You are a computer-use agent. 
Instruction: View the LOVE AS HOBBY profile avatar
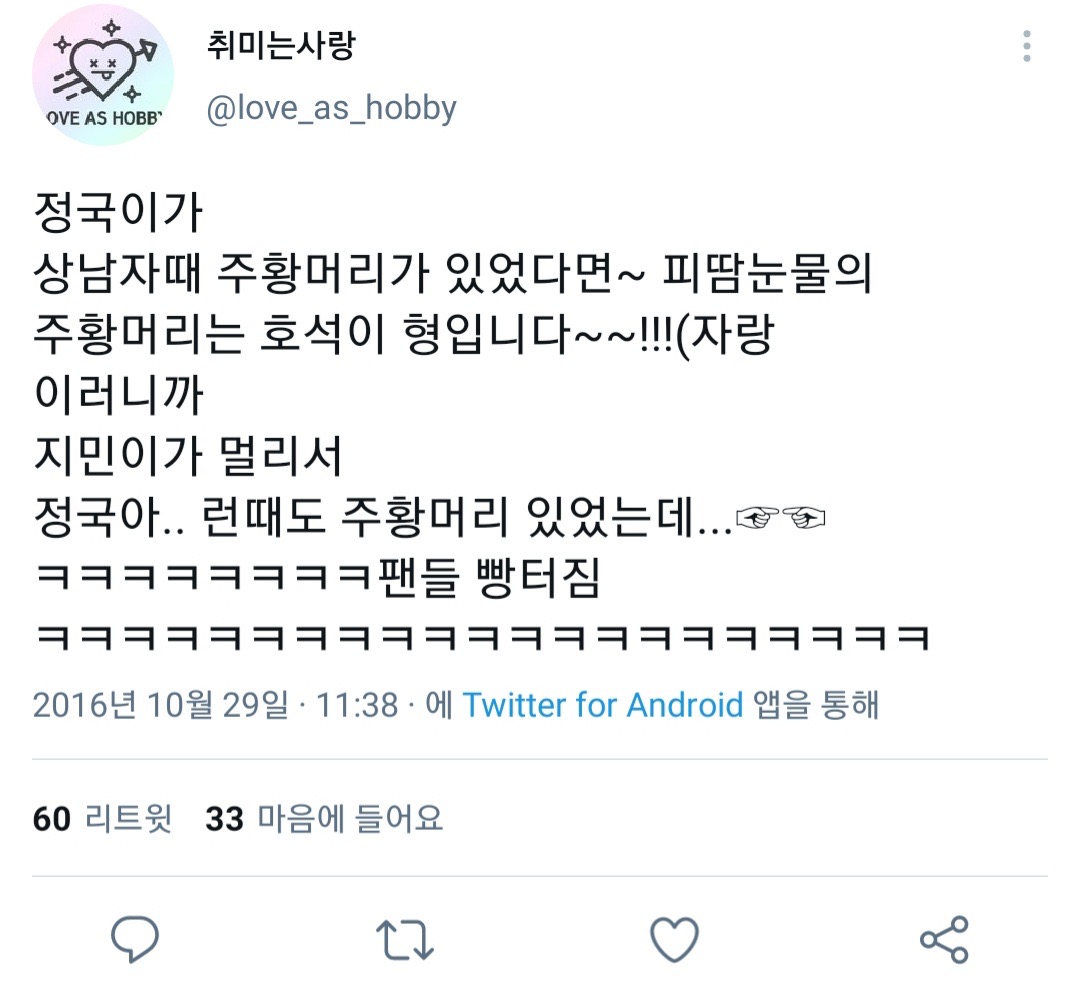pyautogui.click(x=103, y=75)
